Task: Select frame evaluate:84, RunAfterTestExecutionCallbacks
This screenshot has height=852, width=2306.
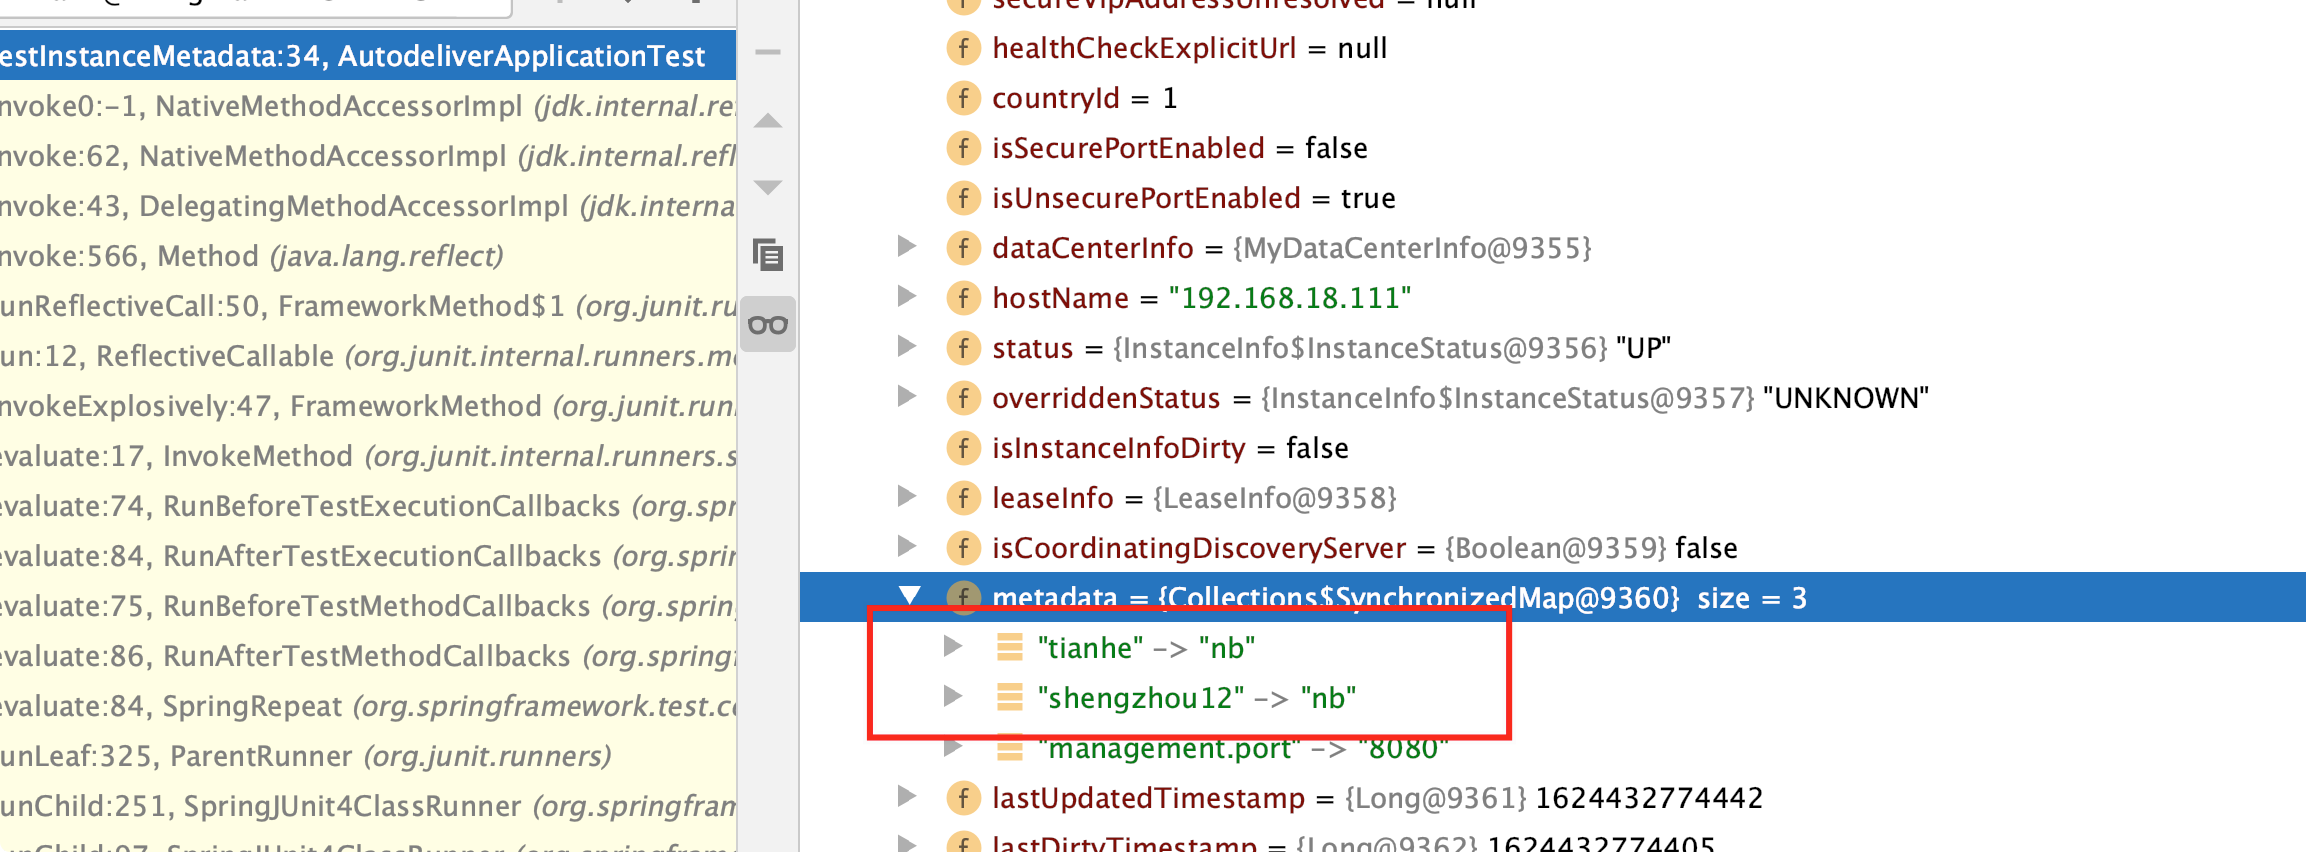Action: 368,556
